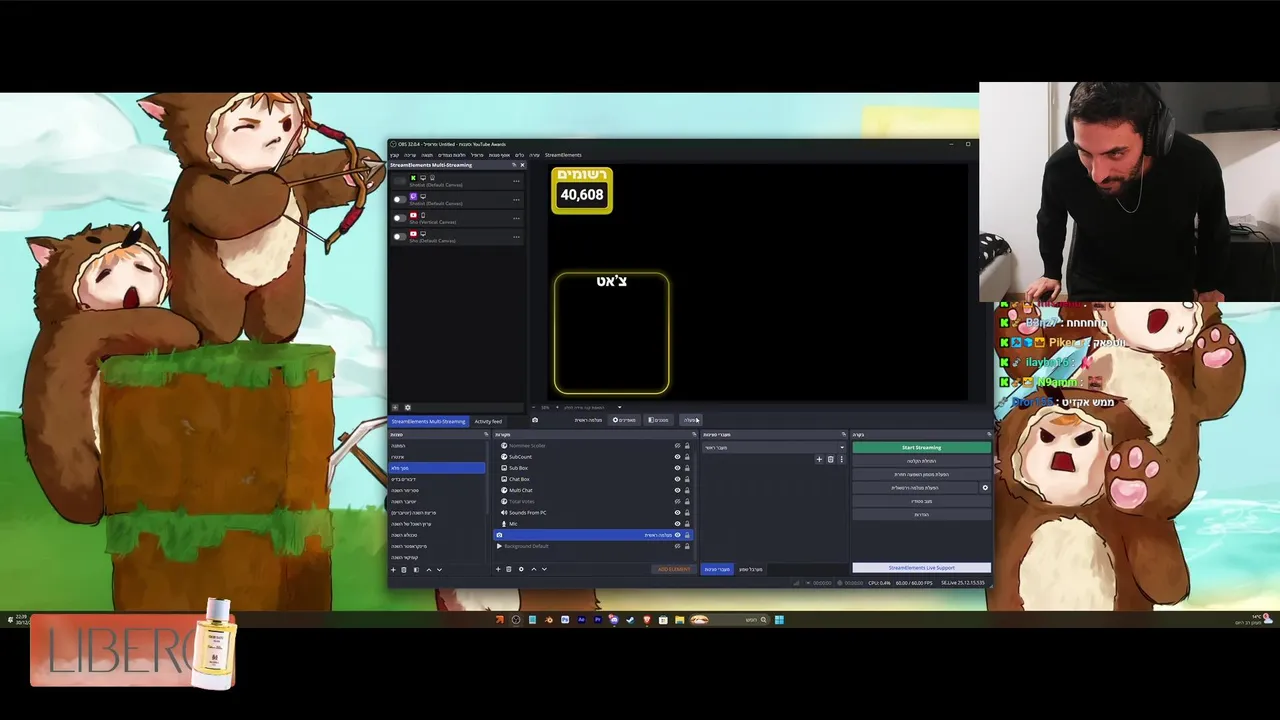
Task: Add a new source with plus icon
Action: [x=498, y=569]
